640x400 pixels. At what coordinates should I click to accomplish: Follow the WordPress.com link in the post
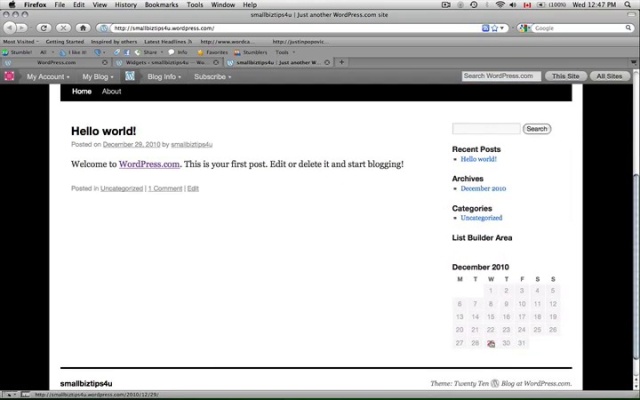149,164
